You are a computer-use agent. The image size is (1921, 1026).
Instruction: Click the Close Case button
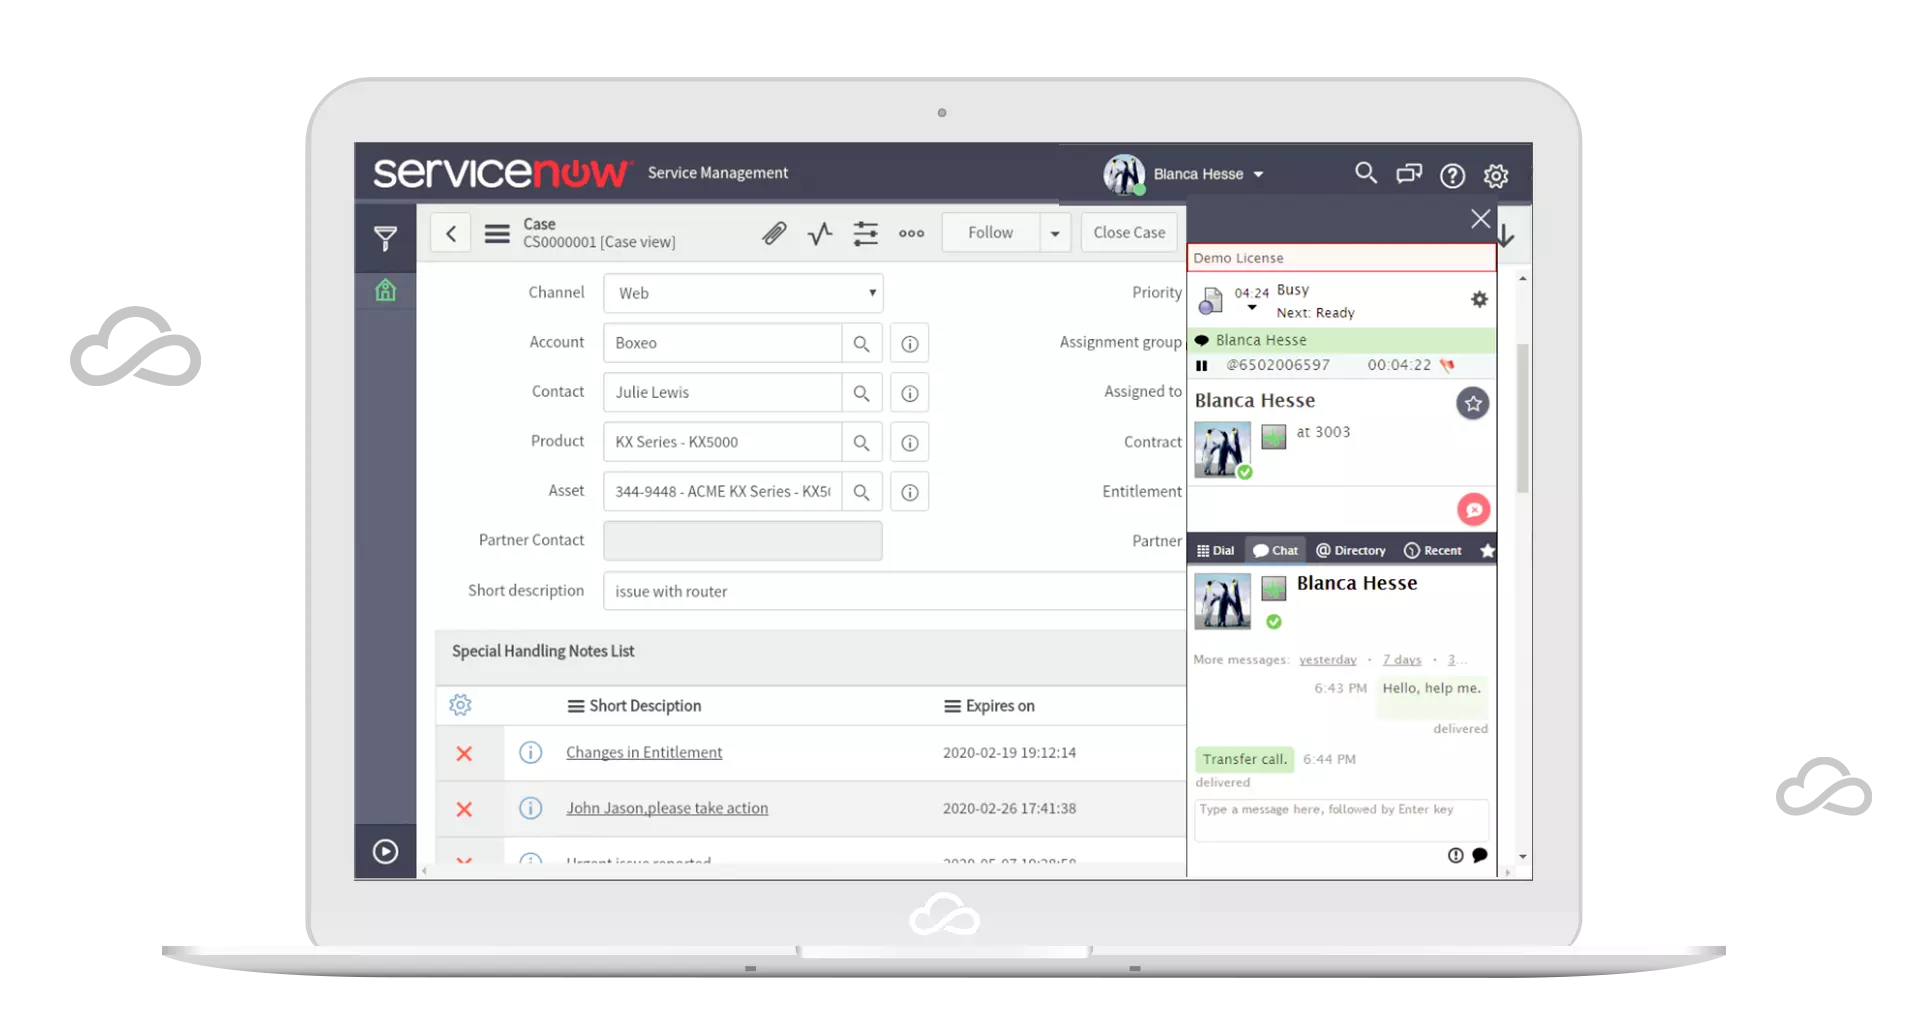coord(1129,232)
